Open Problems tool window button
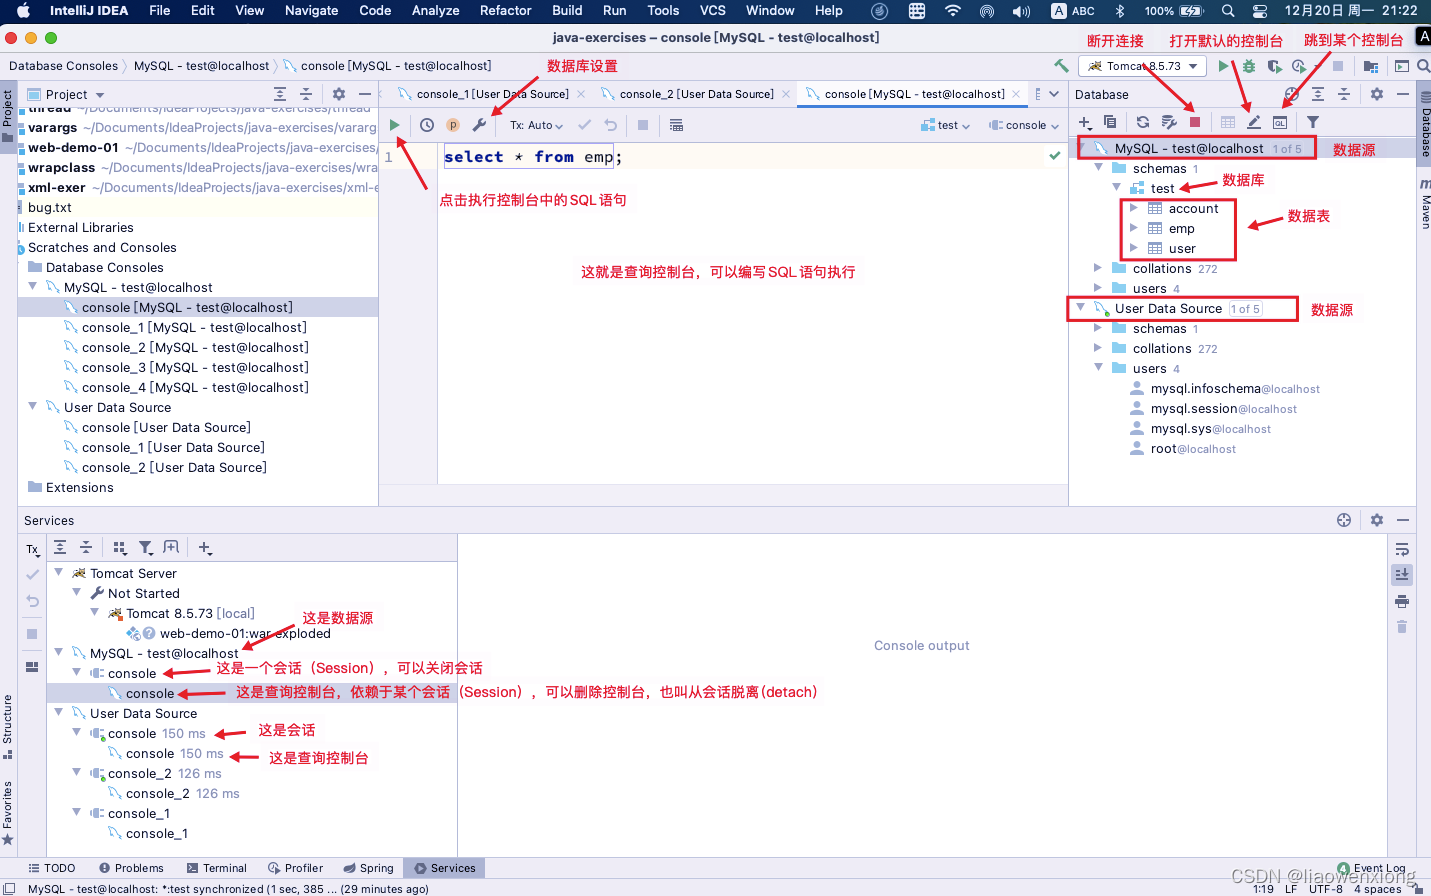Screen dimensions: 1431x896 click(x=131, y=868)
